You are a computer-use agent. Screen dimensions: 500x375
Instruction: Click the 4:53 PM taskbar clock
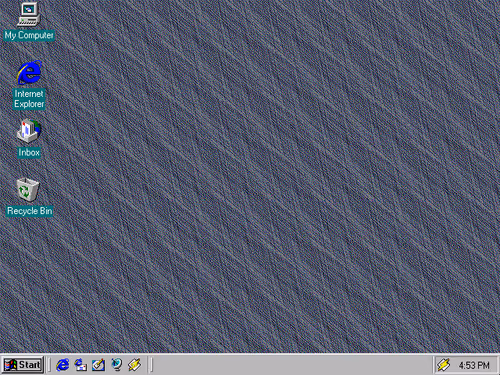[x=474, y=365]
